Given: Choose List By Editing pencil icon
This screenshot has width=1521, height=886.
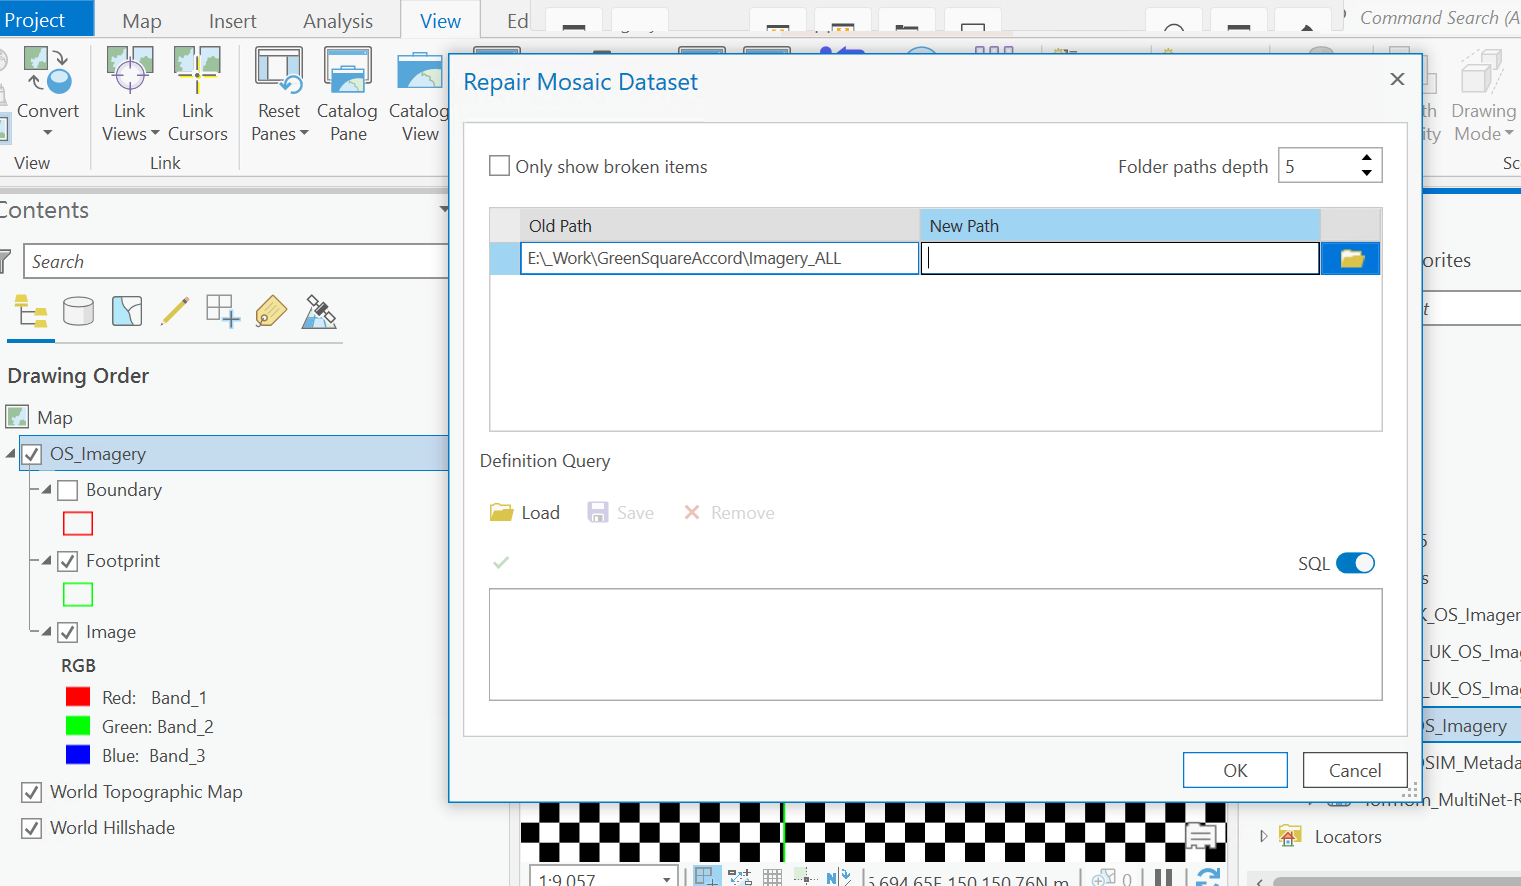Looking at the screenshot, I should point(175,312).
